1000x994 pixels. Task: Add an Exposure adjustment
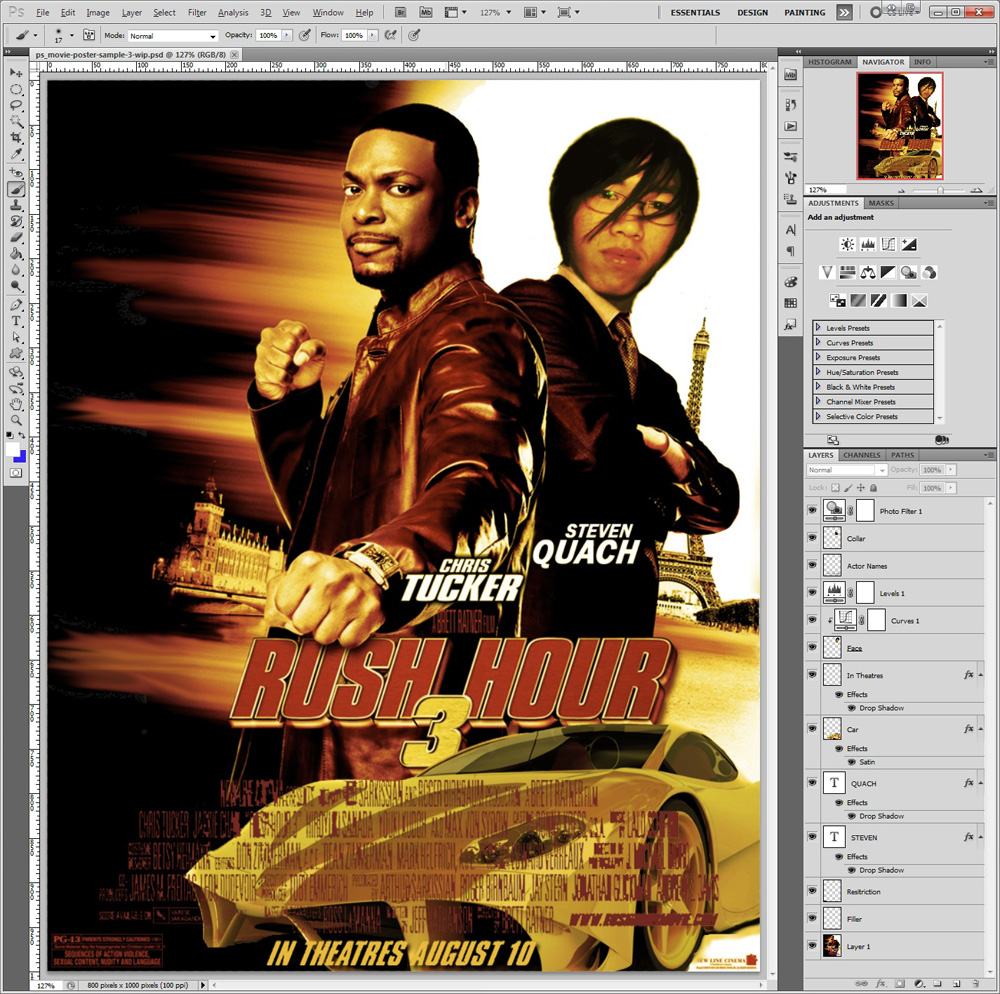click(x=909, y=244)
